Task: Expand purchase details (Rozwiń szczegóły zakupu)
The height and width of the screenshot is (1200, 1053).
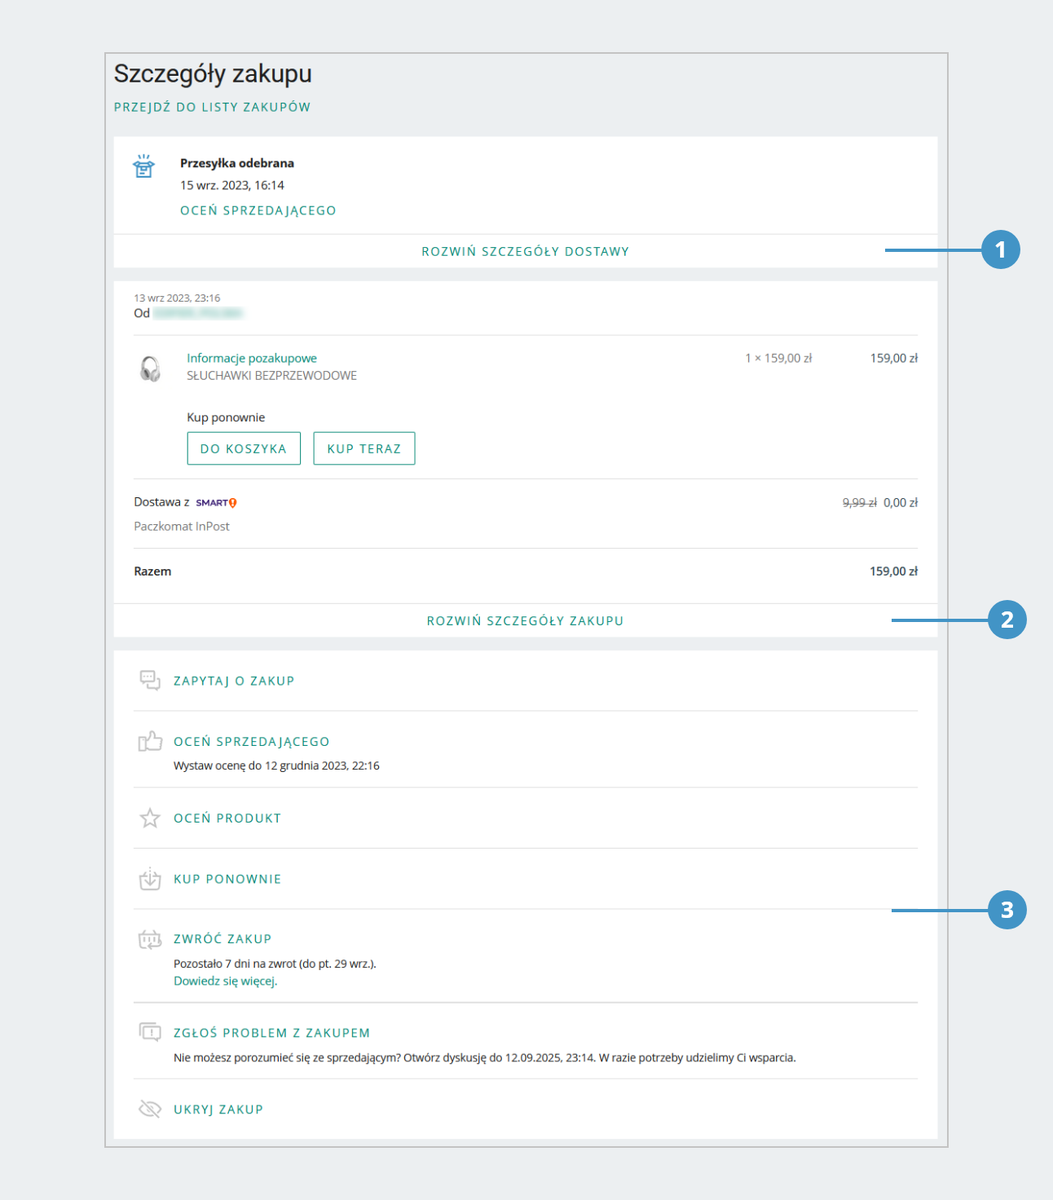Action: [525, 621]
